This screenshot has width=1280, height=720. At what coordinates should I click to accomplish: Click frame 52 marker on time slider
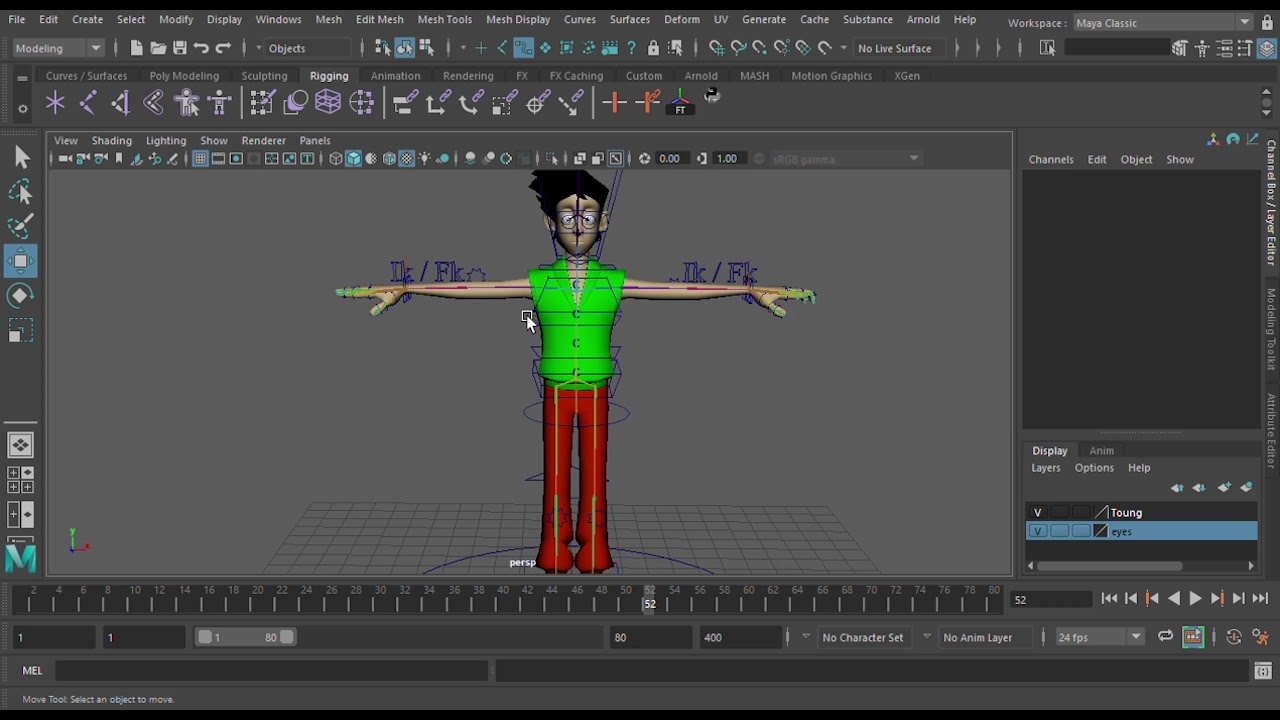click(650, 598)
